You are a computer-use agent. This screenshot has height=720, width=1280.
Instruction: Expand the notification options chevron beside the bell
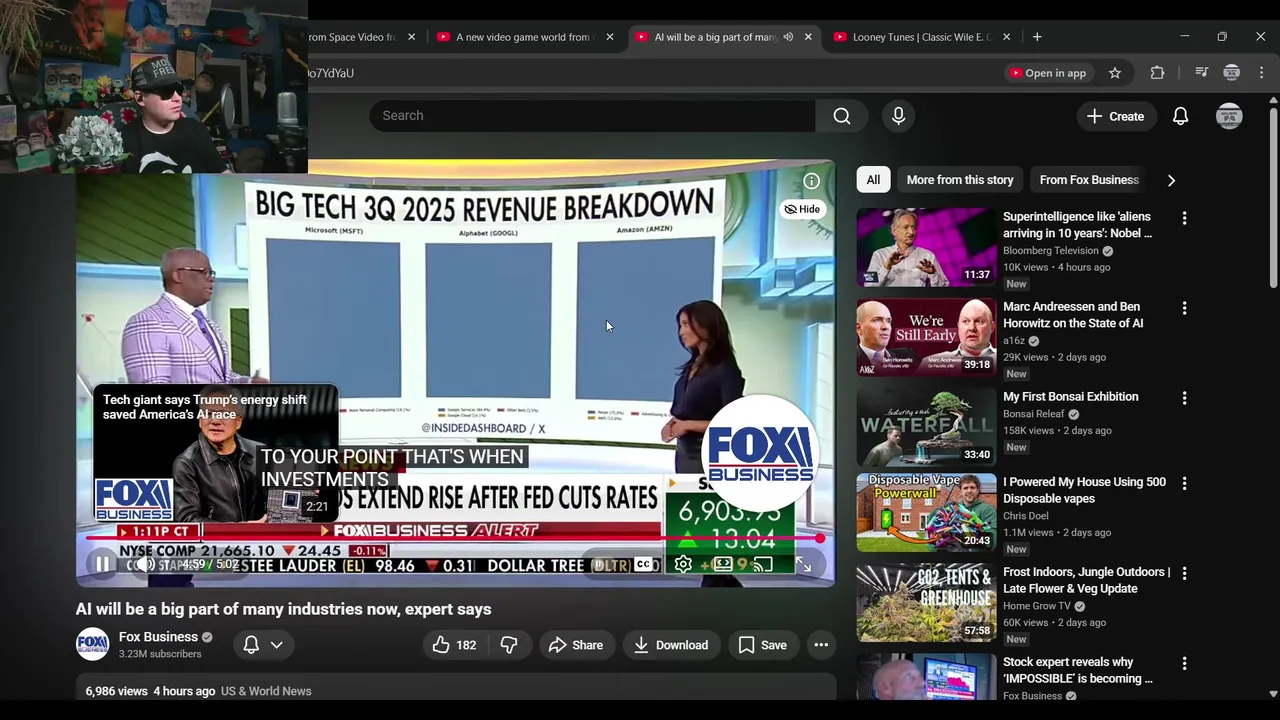coord(276,645)
